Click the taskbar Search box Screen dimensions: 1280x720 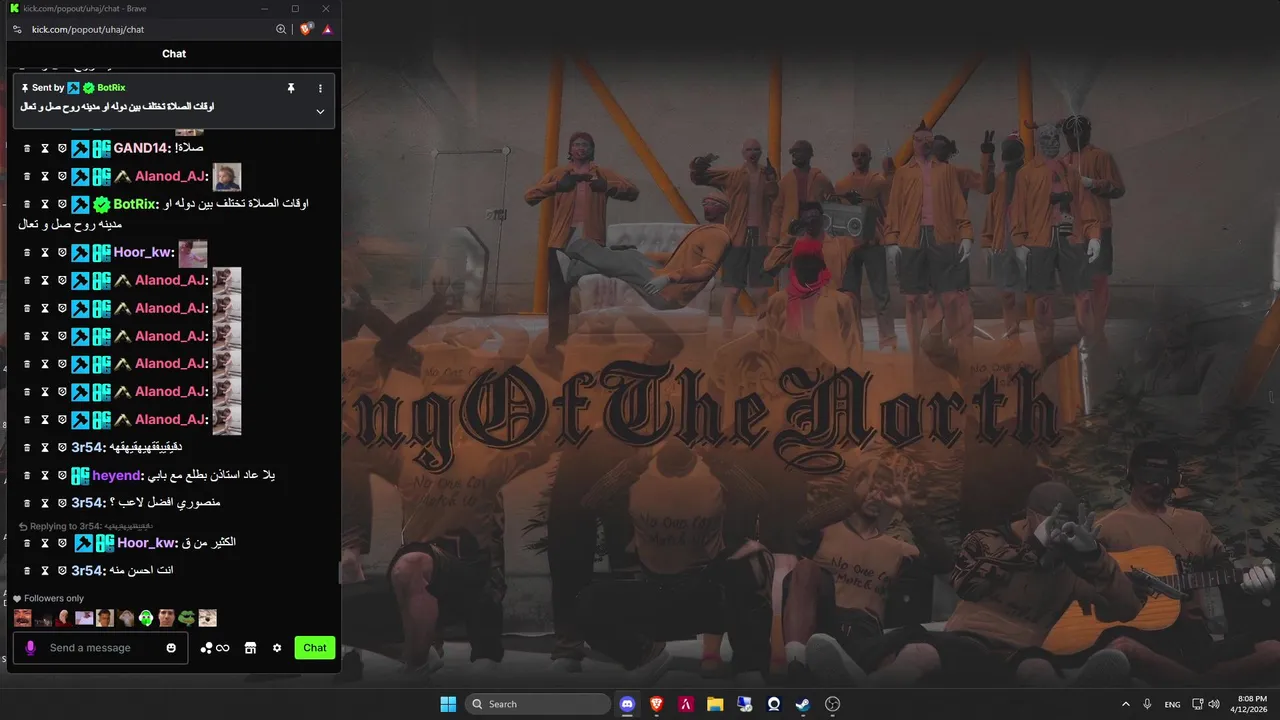[538, 704]
